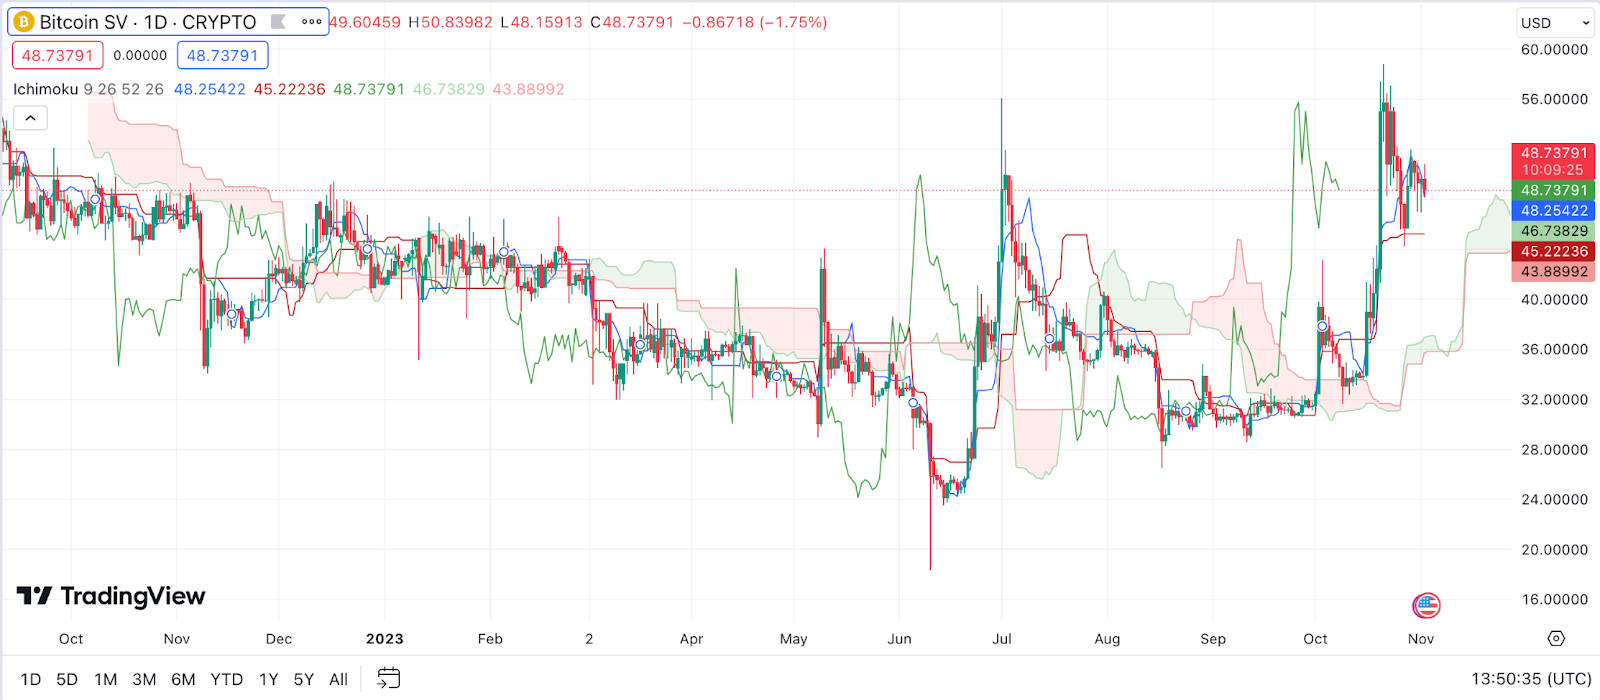Viewport: 1600px width, 700px height.
Task: Click the Feb label on time axis
Action: point(490,638)
